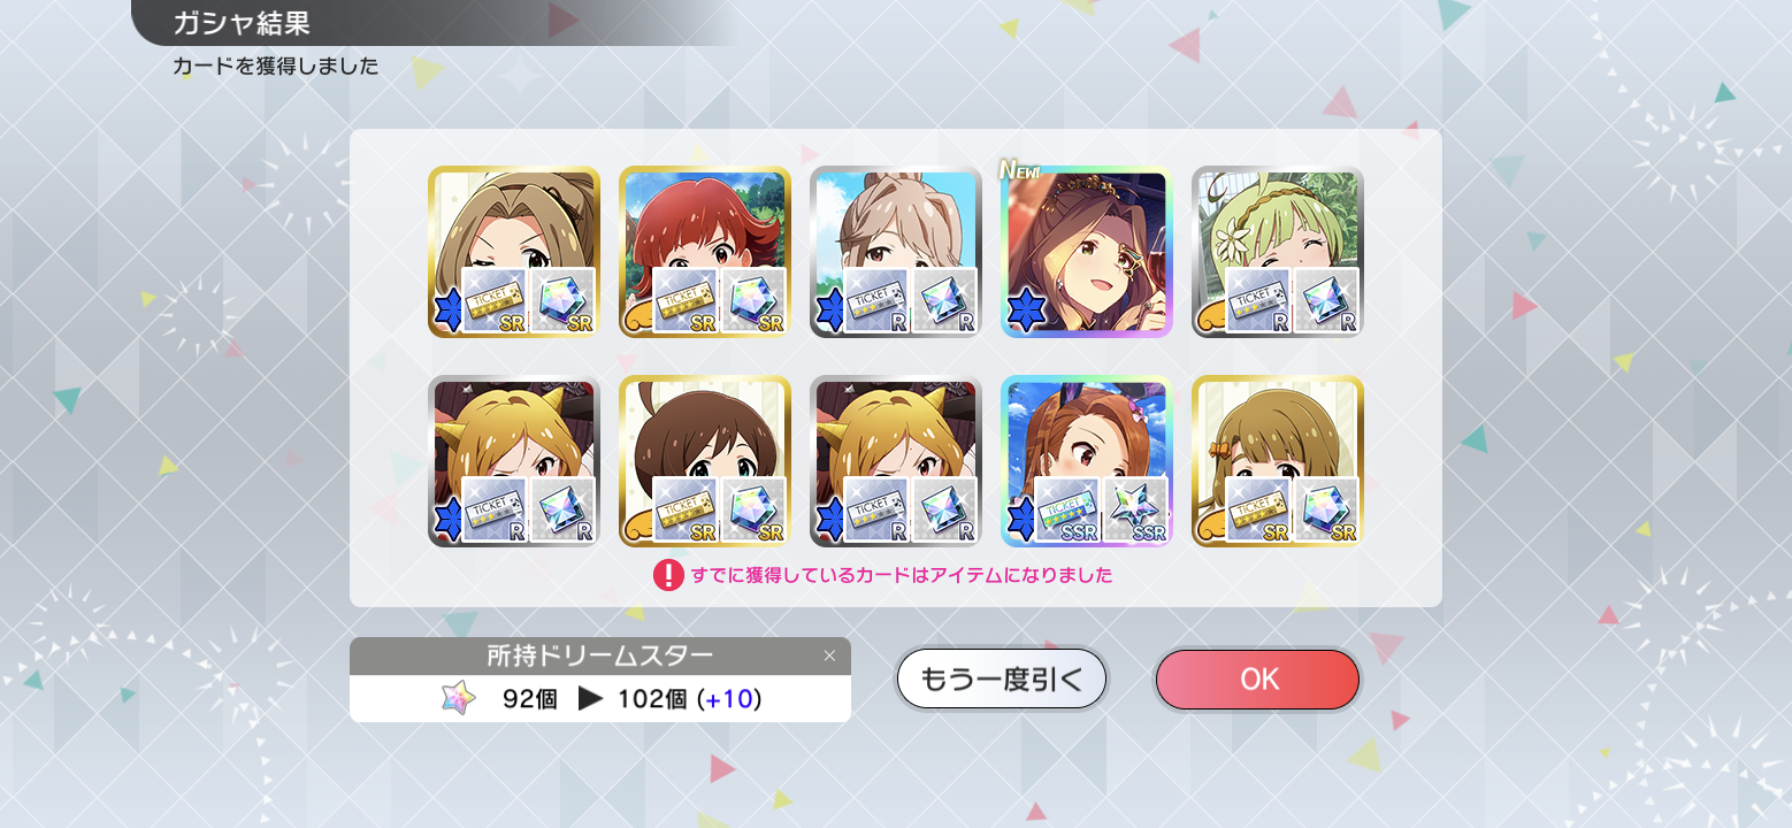
Task: Tap the red exclamation warning icon
Action: (x=668, y=575)
